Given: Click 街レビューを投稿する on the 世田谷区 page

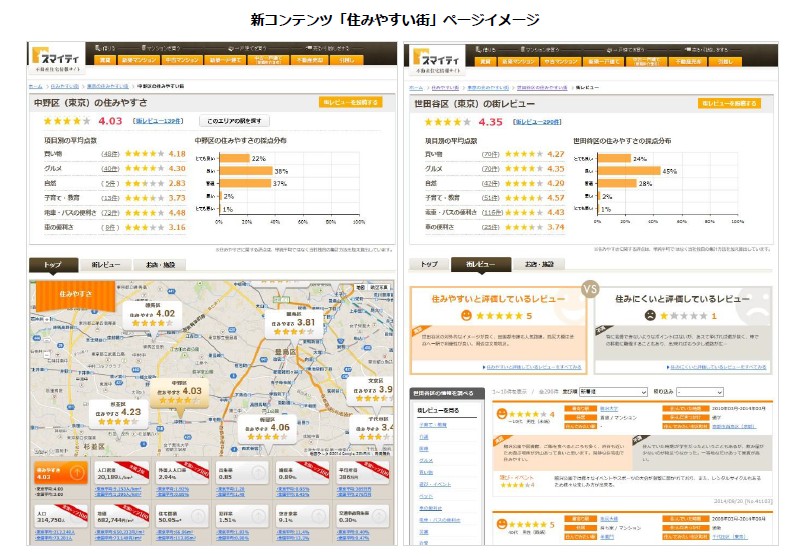Looking at the screenshot, I should tap(729, 103).
